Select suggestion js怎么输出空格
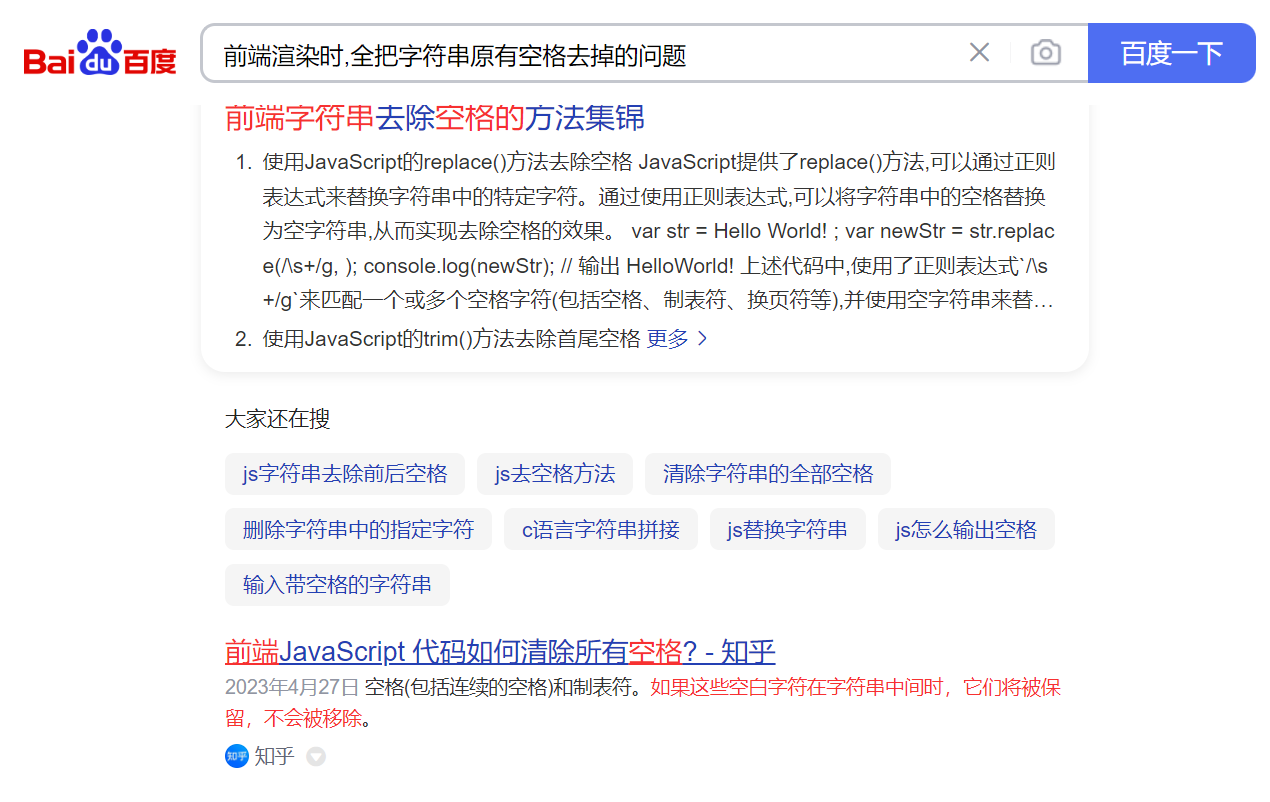The height and width of the screenshot is (802, 1270). click(966, 529)
